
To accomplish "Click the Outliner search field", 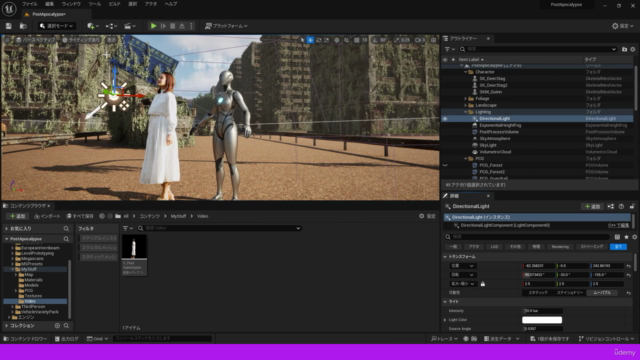I will [538, 49].
